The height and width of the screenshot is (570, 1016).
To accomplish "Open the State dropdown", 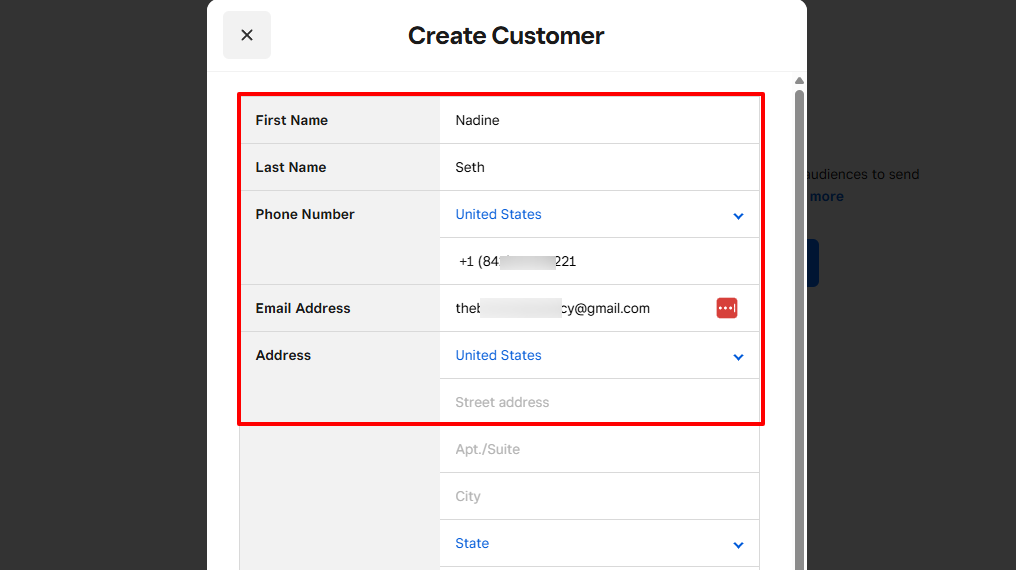I will tap(599, 543).
